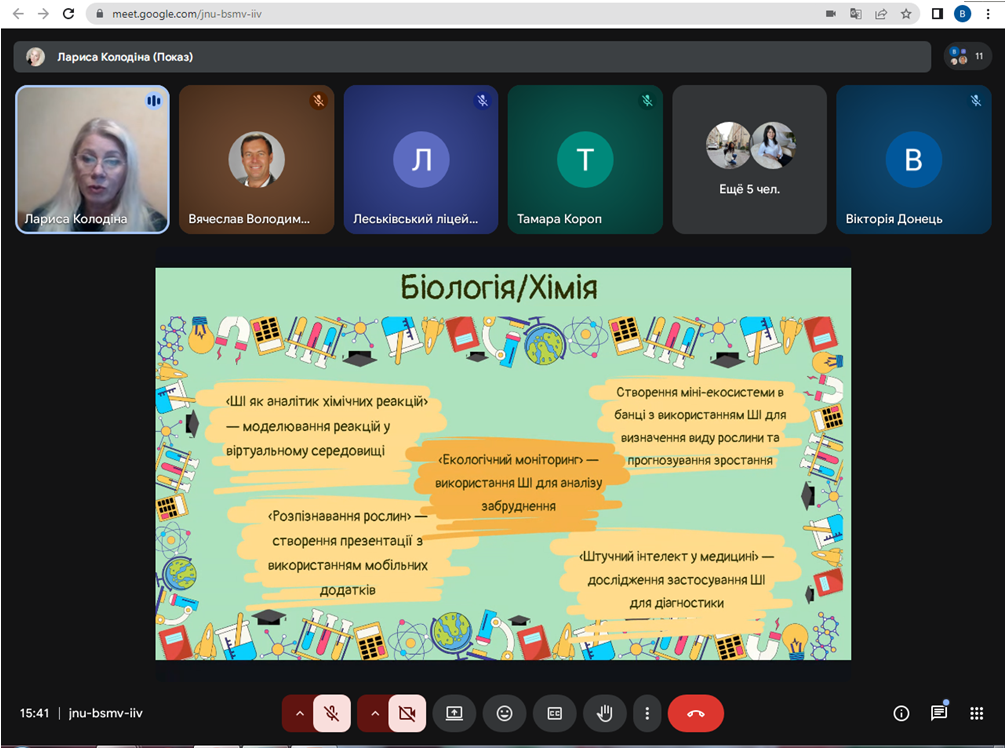
Task: Click the present screen icon
Action: click(x=454, y=713)
